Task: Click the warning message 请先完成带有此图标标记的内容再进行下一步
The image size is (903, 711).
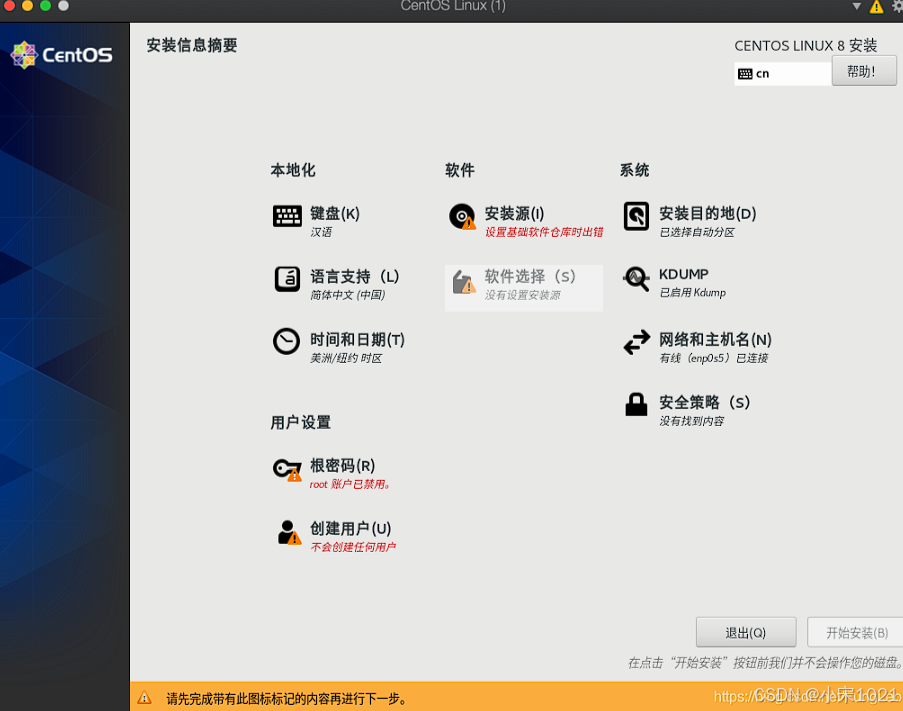Action: (286, 699)
